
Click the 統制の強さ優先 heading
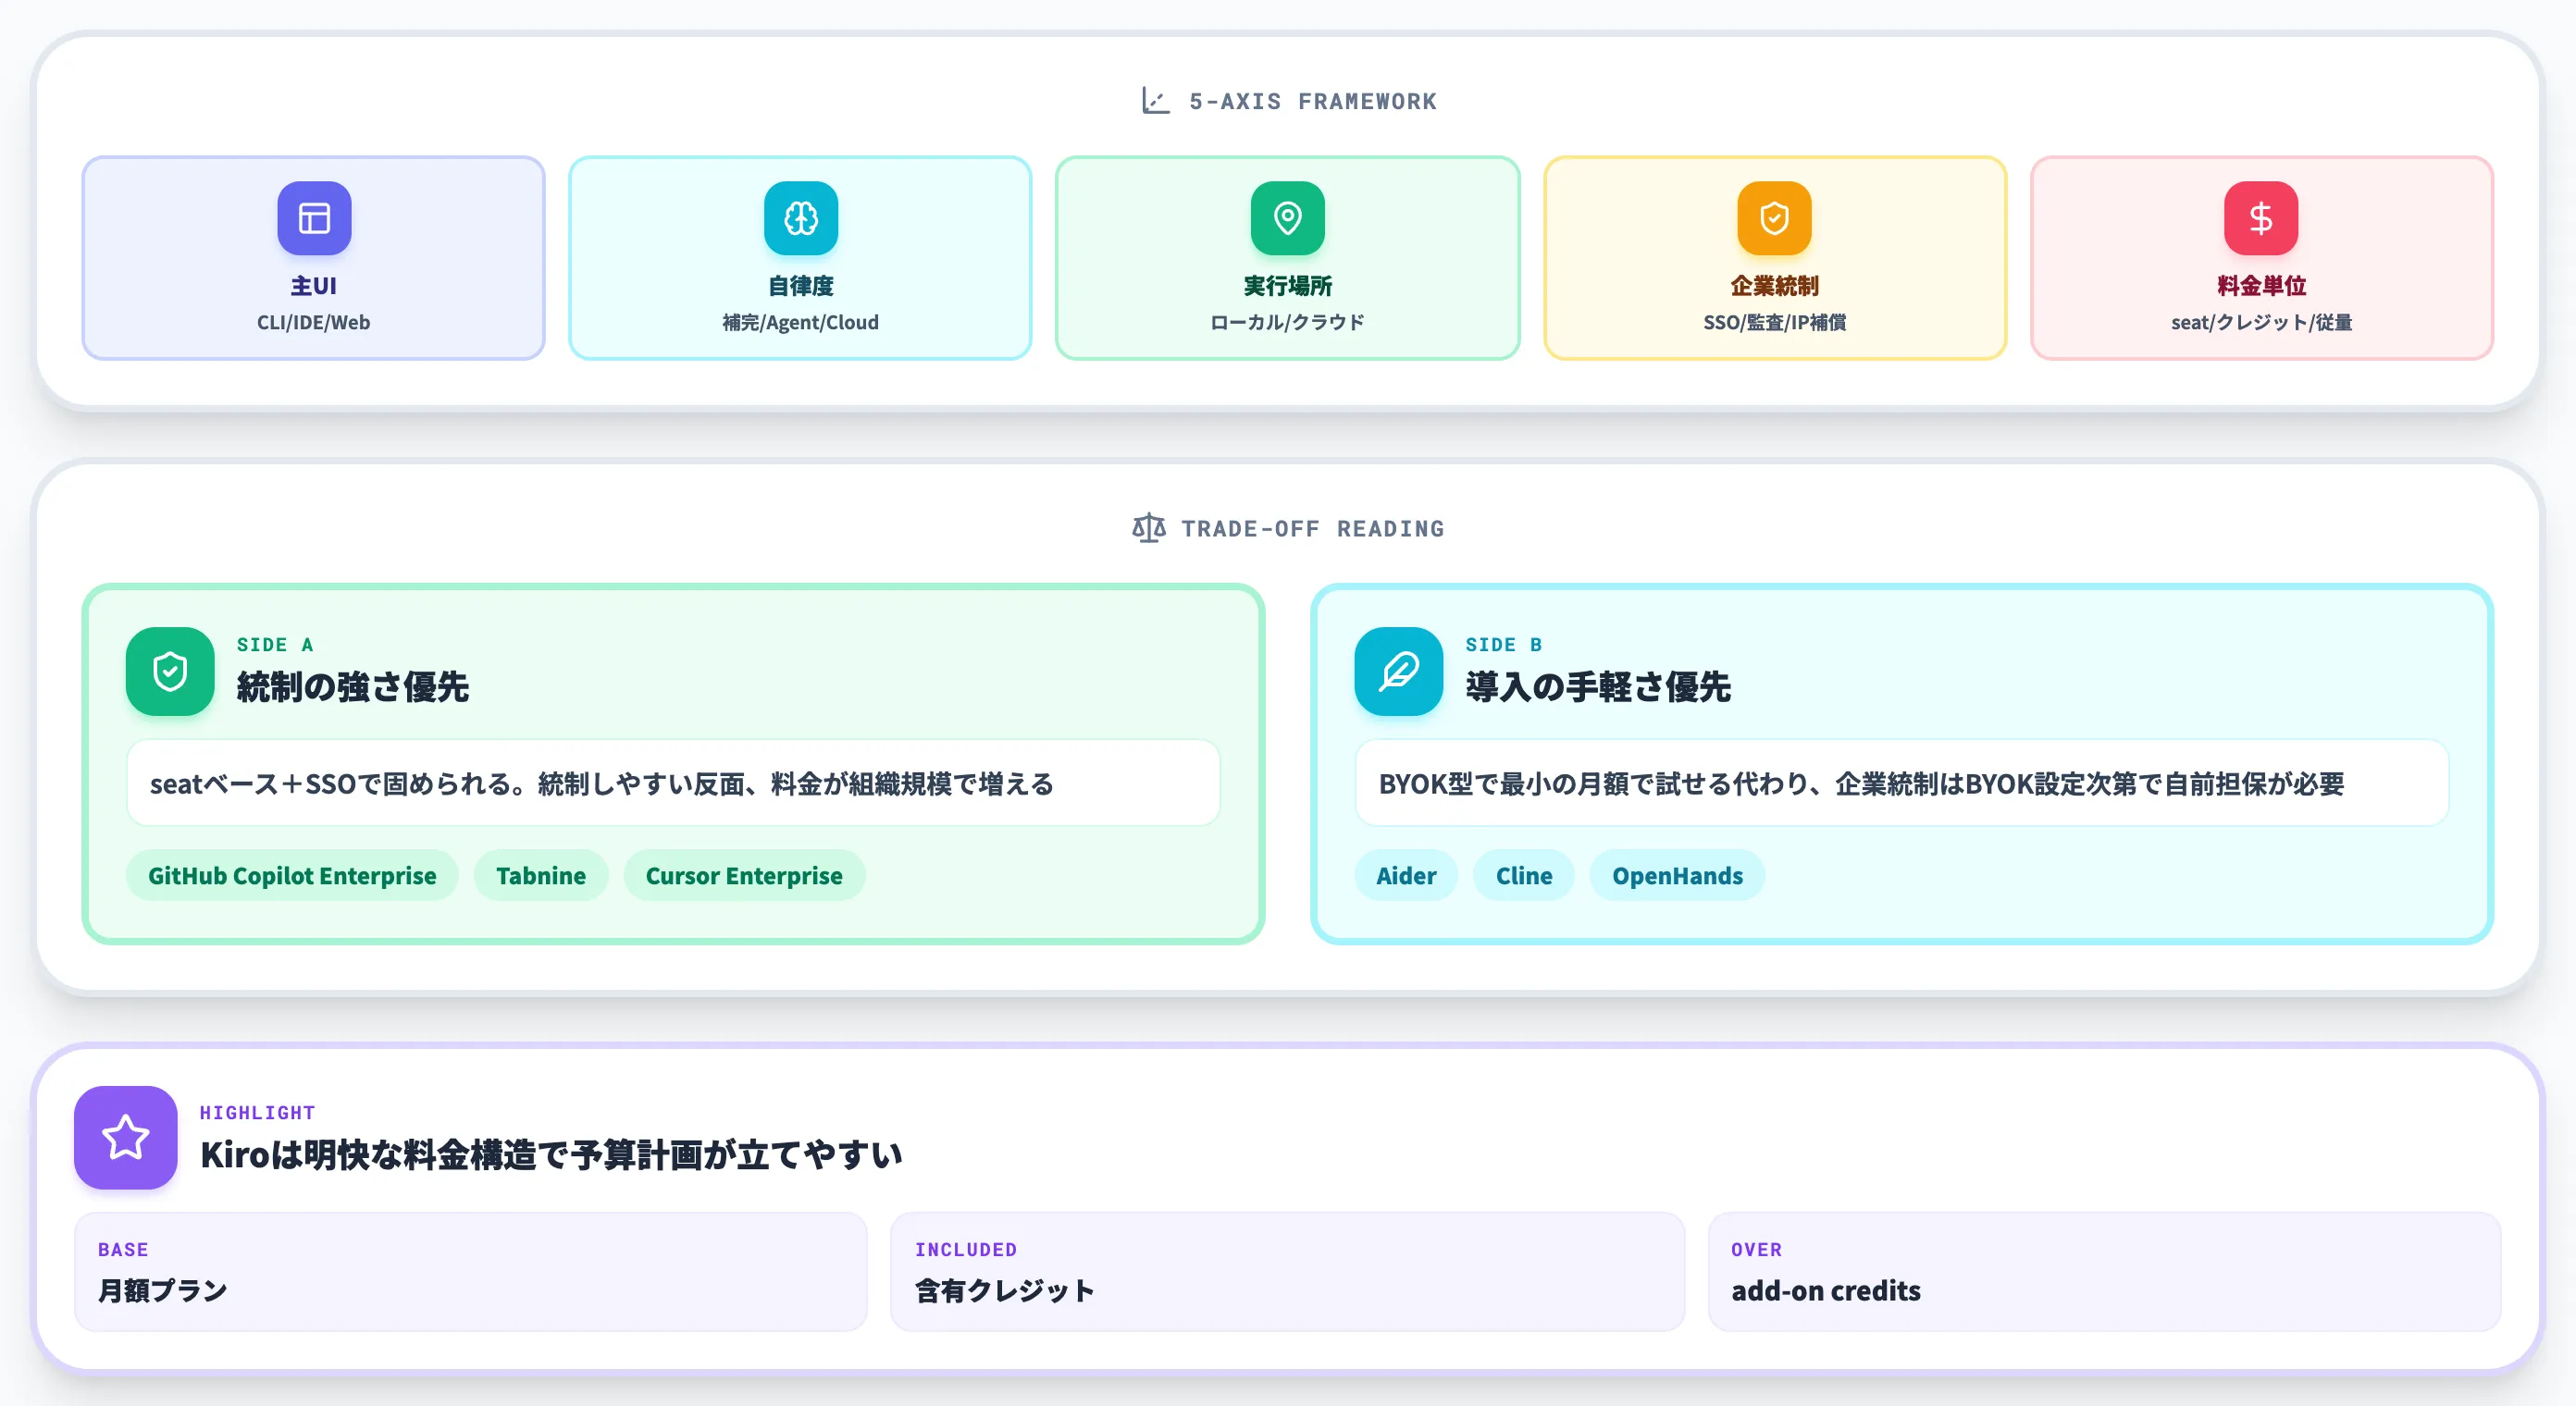352,687
